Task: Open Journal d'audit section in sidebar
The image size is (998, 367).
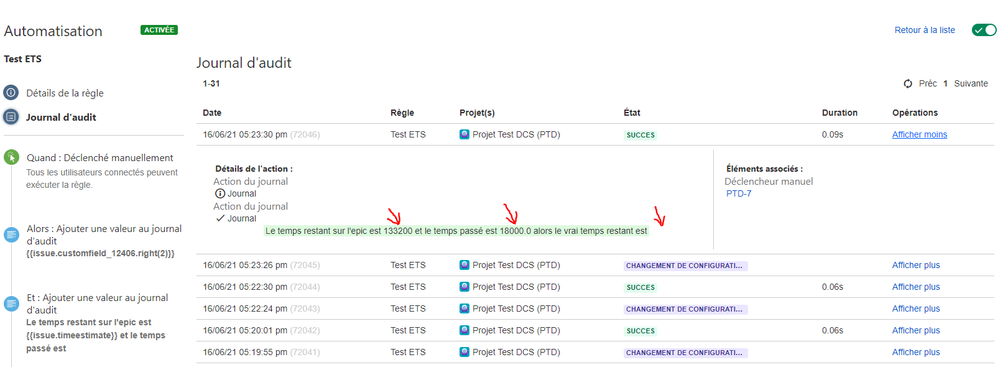Action: [61, 117]
